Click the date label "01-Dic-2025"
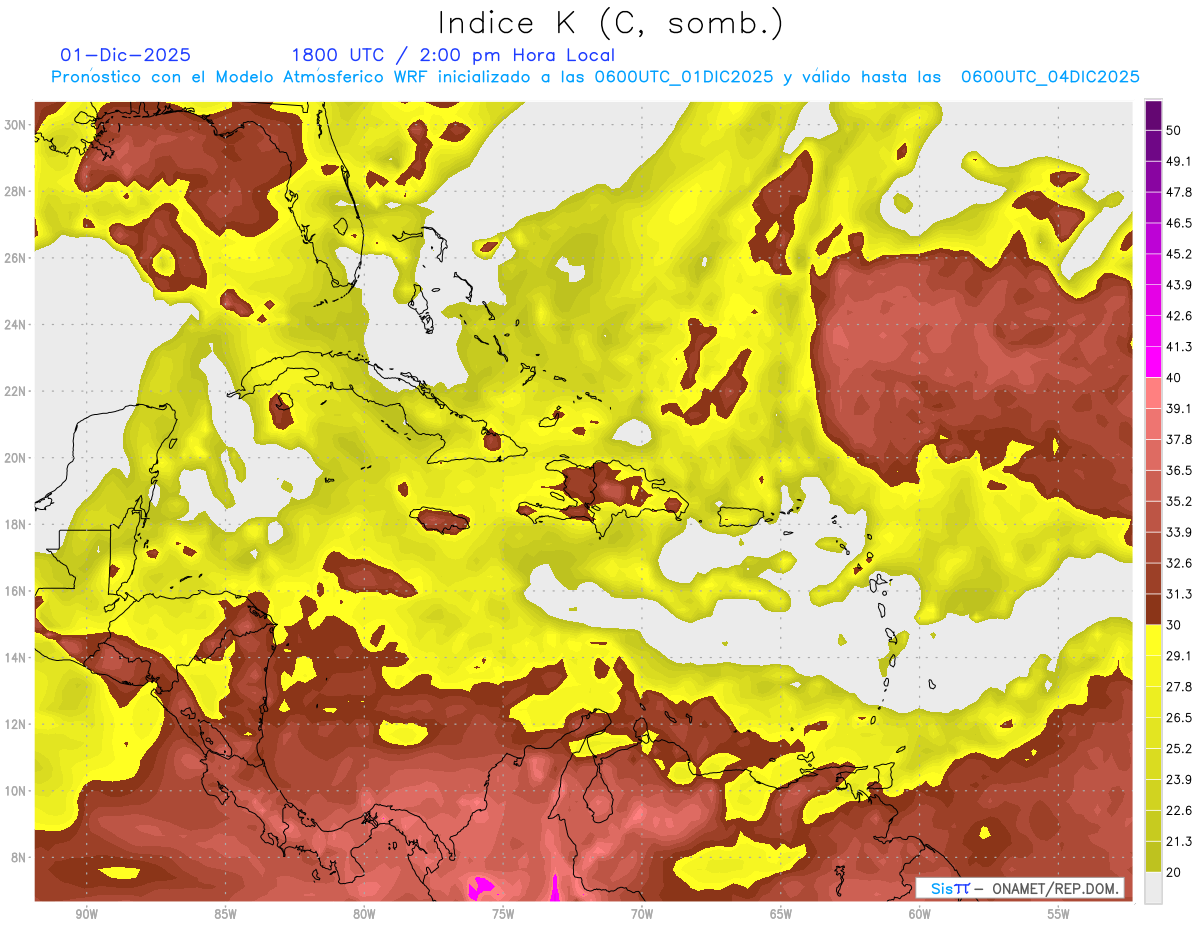This screenshot has width=1200, height=927. 125,55
